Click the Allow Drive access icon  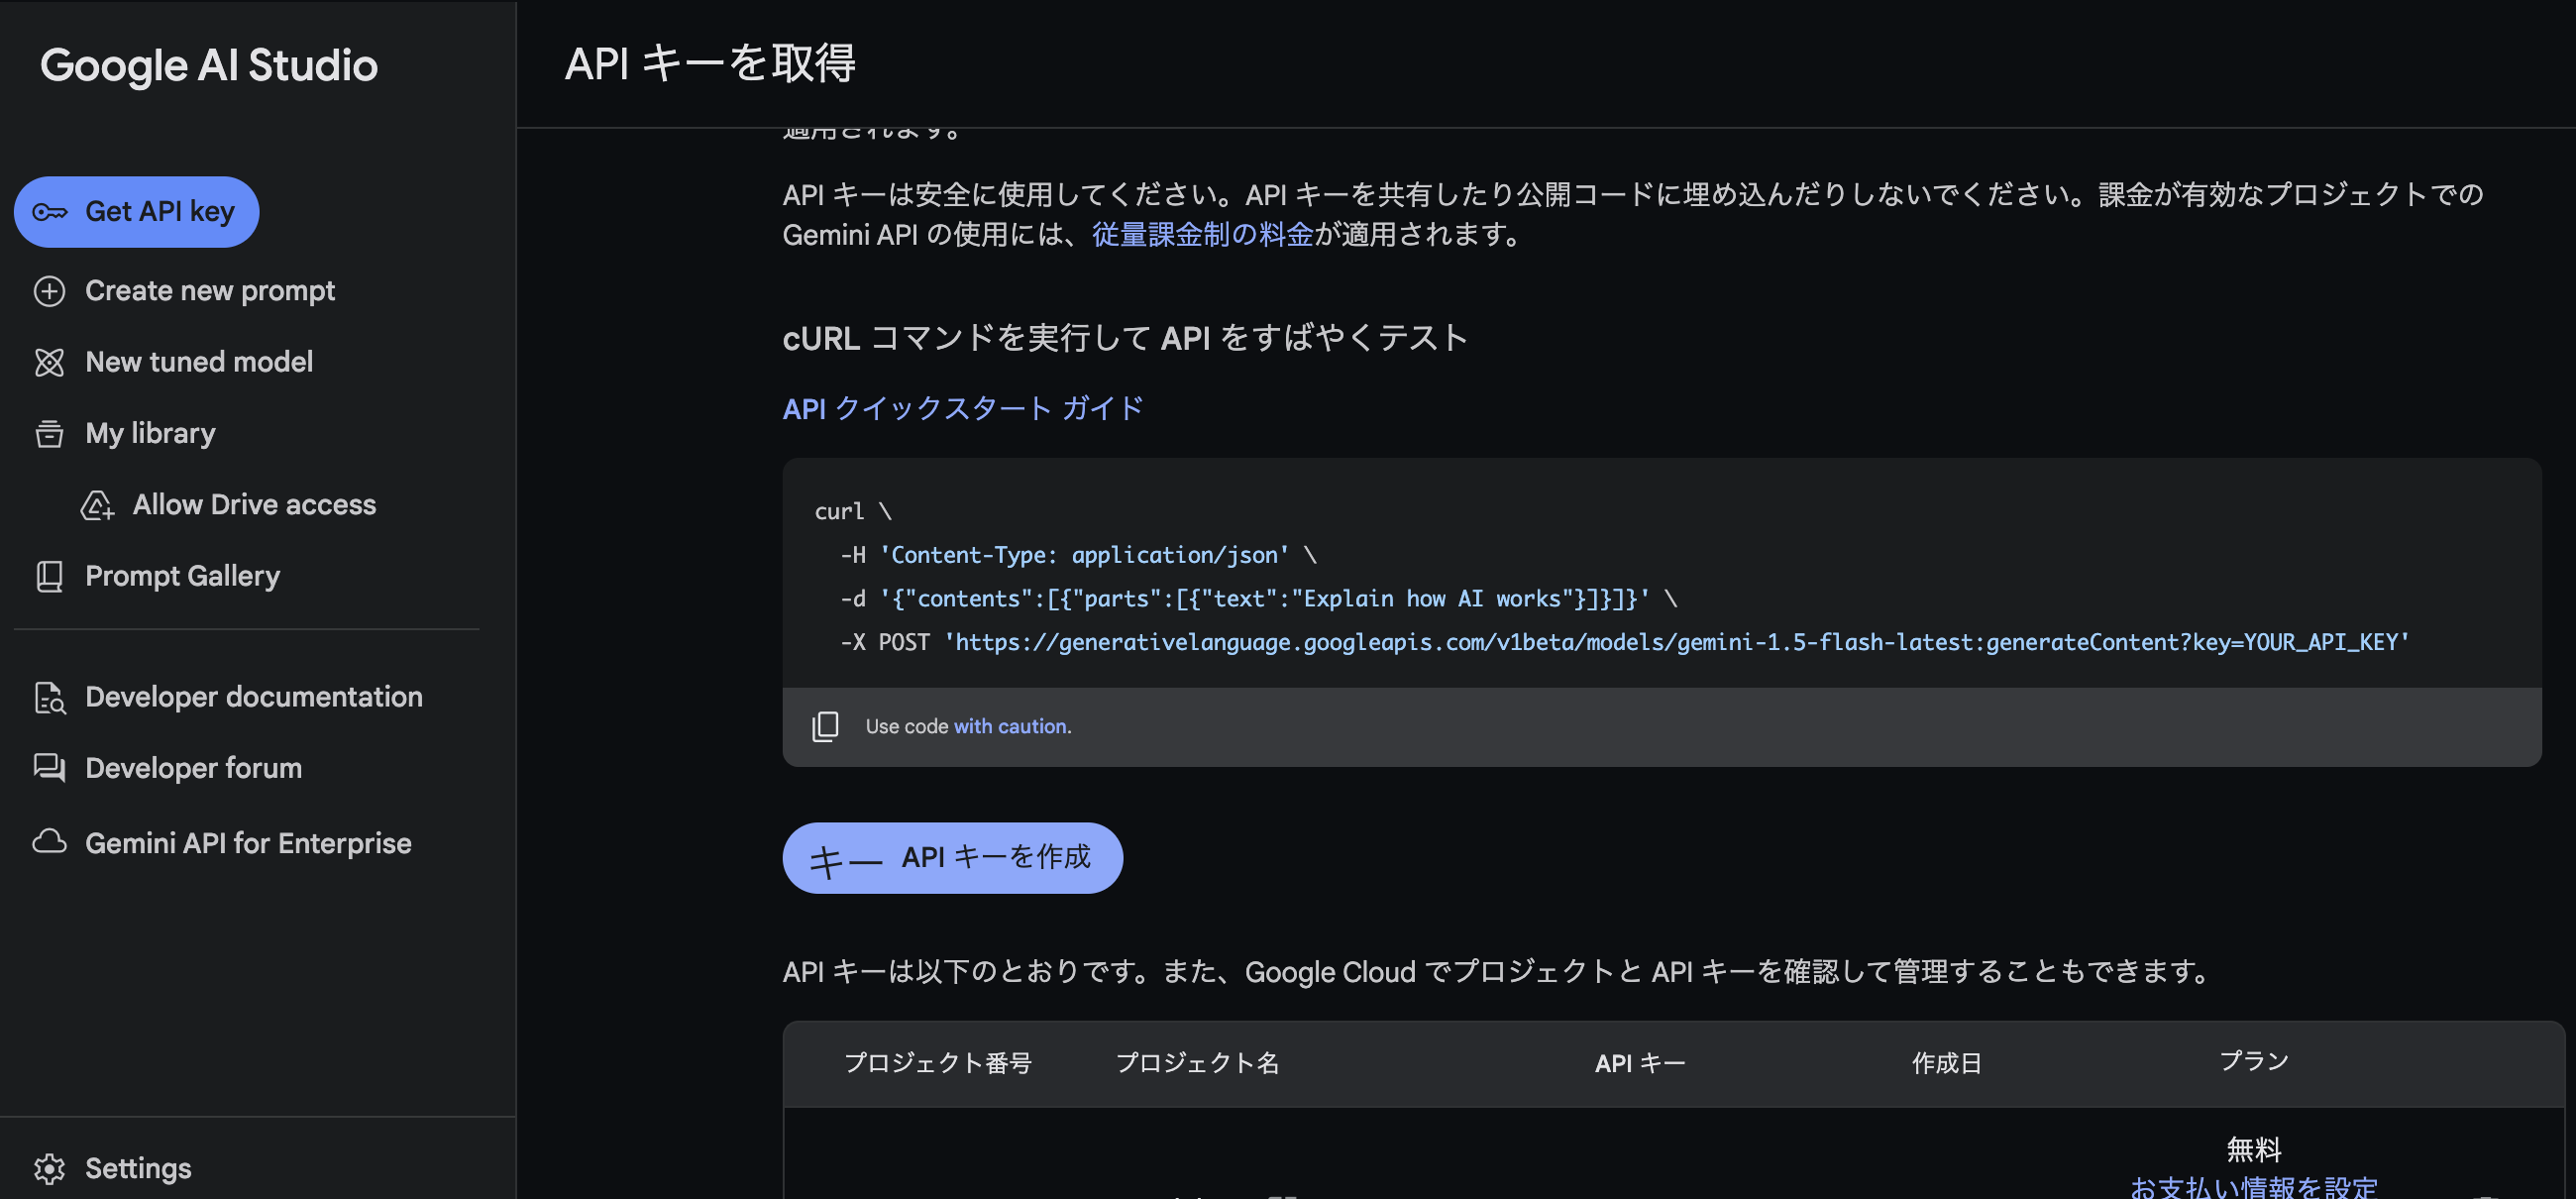coord(97,505)
